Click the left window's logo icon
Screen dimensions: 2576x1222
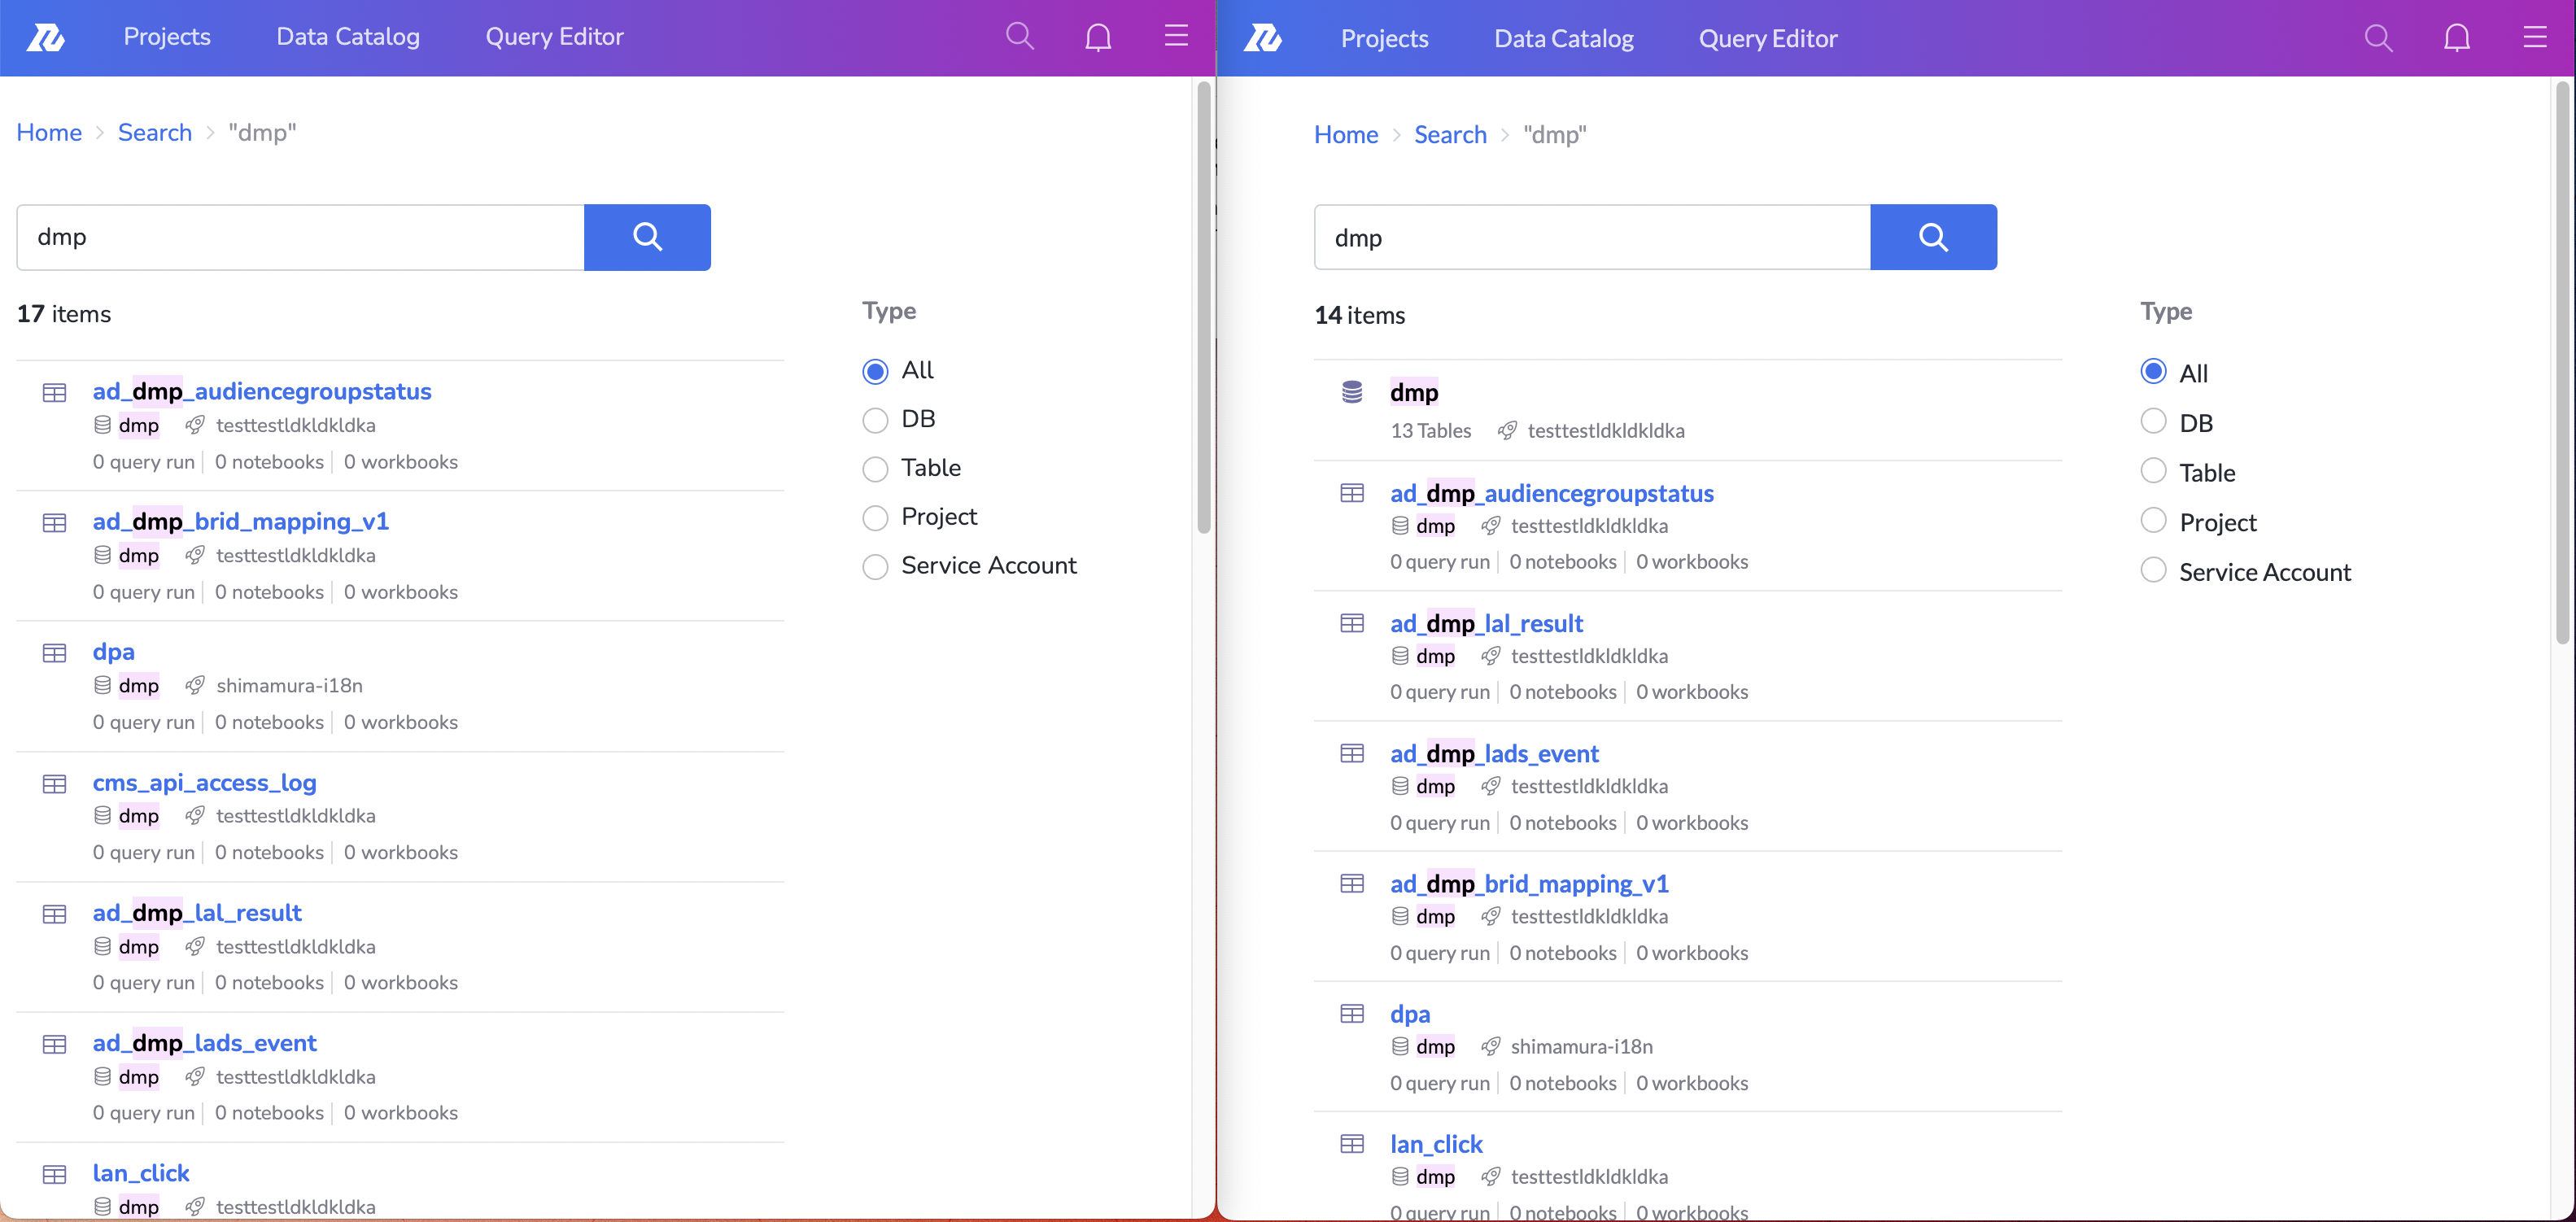click(x=46, y=37)
